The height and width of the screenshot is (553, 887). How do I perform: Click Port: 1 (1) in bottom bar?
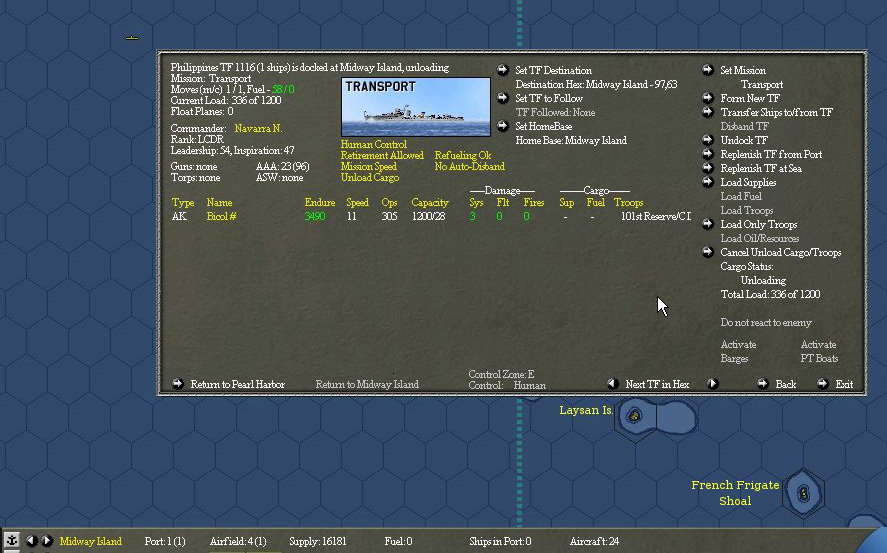tap(165, 541)
